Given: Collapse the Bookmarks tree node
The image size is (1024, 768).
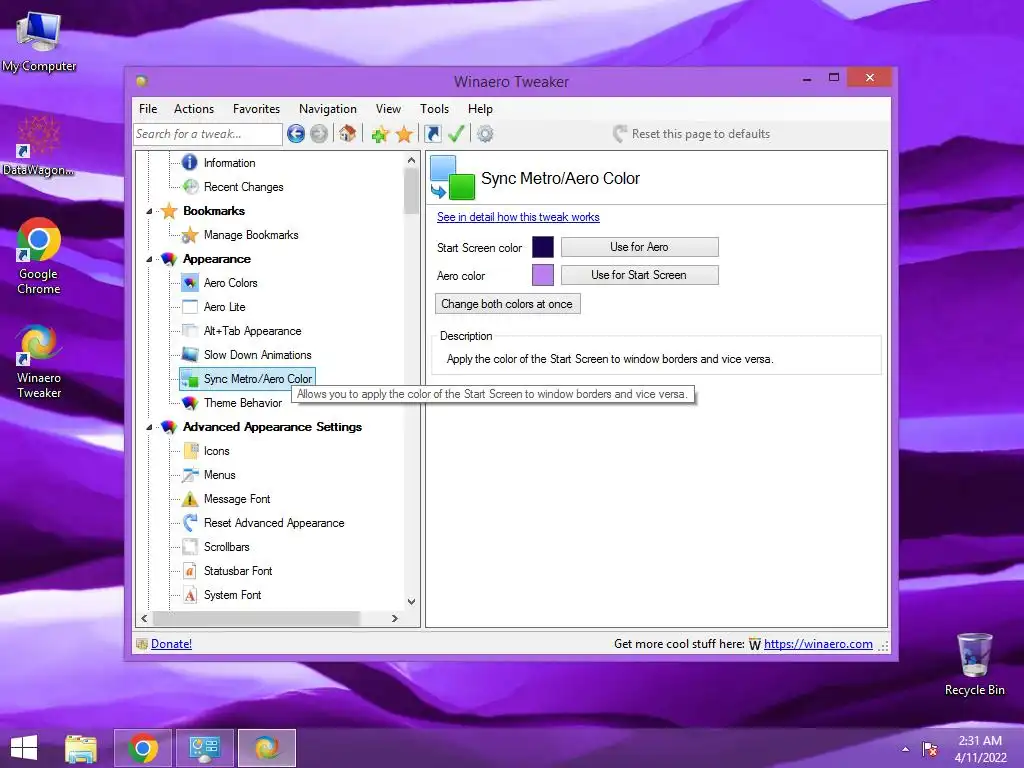Looking at the screenshot, I should [x=149, y=211].
